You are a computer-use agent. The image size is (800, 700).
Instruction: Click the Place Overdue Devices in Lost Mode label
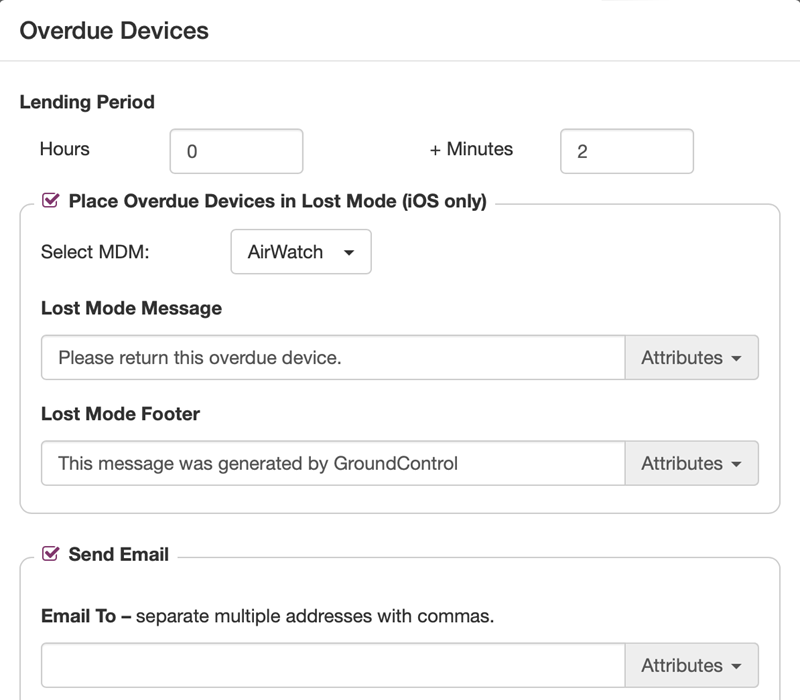(278, 201)
